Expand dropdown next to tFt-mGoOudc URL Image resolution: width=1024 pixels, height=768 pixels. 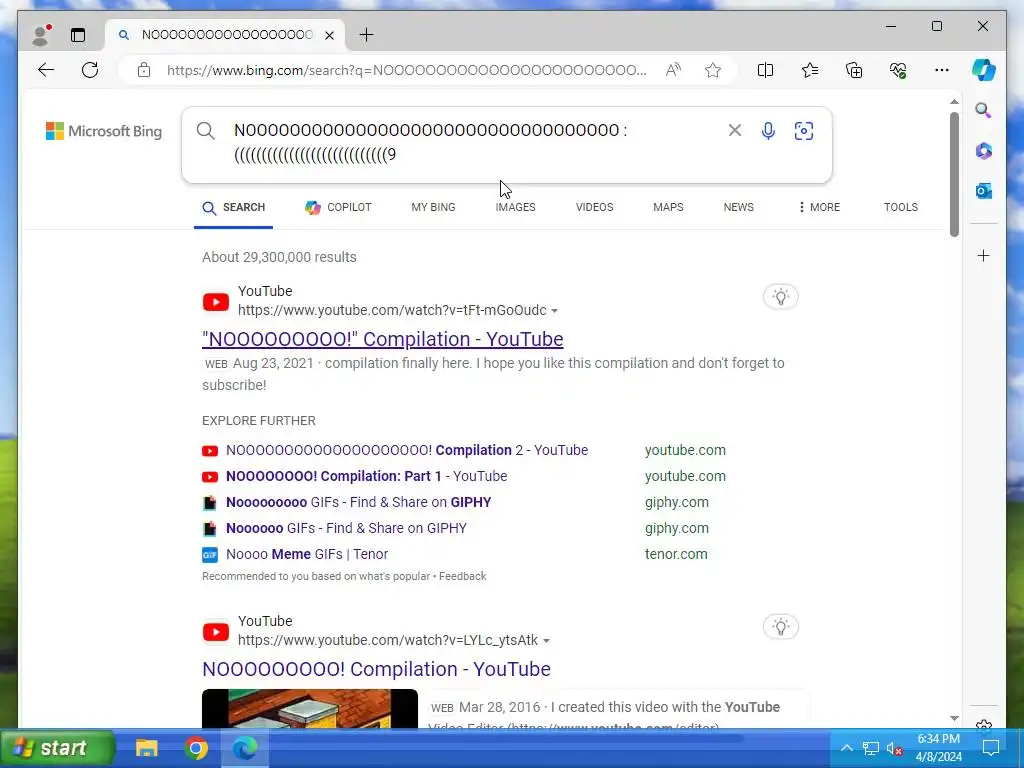coord(554,311)
